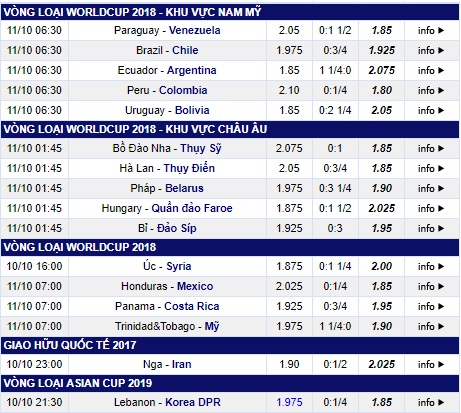
Task: Open info arrow for Pháp - Belarus row
Action: pyautogui.click(x=431, y=188)
